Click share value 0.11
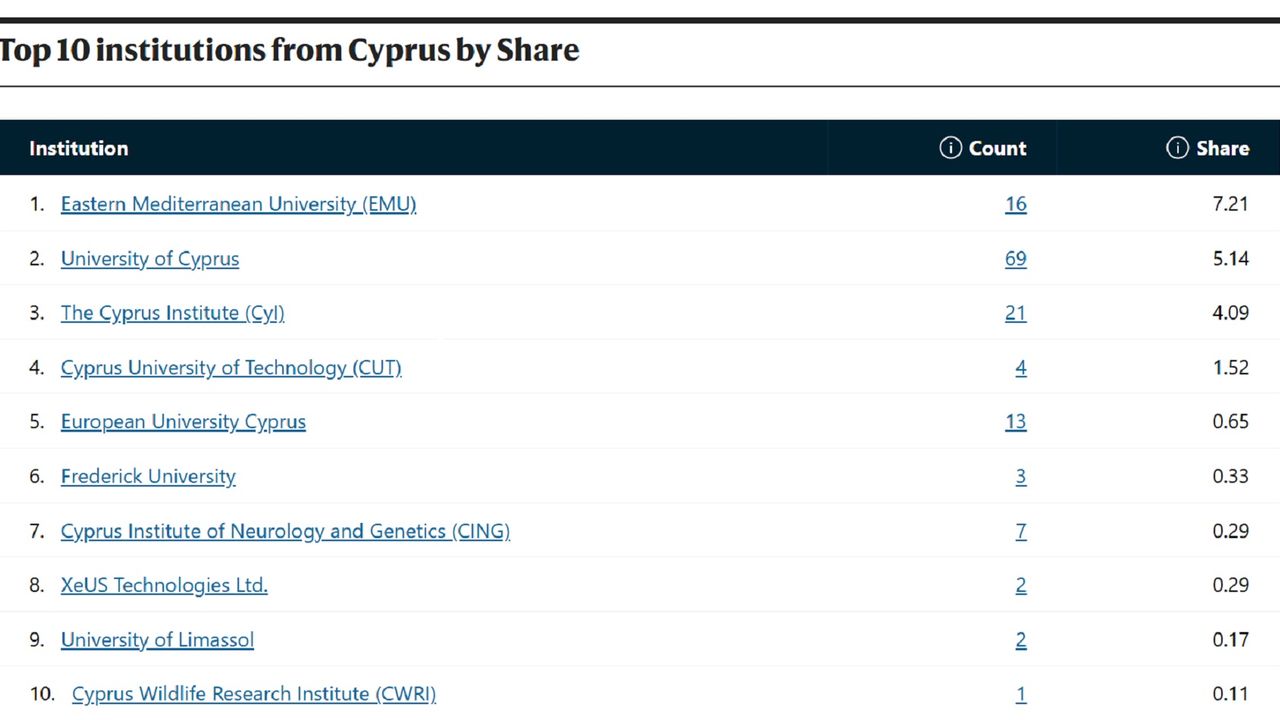 click(x=1231, y=694)
